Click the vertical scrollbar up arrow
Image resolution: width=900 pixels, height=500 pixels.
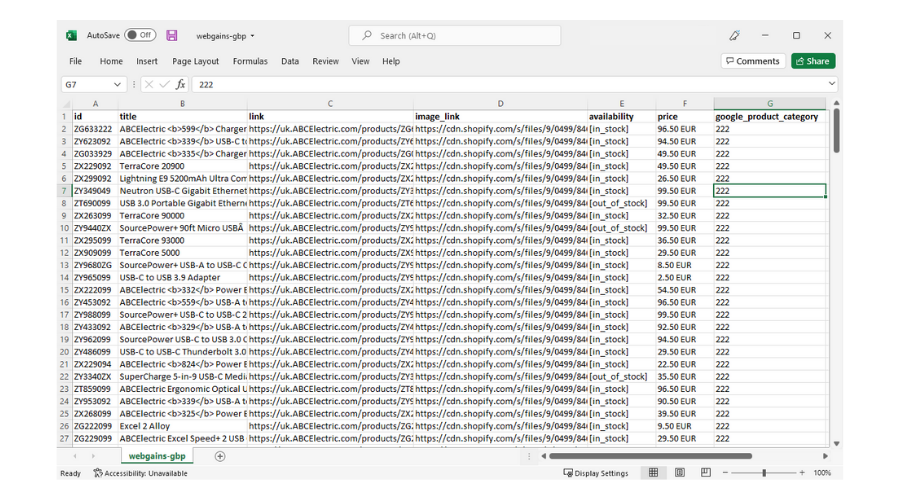click(x=836, y=103)
